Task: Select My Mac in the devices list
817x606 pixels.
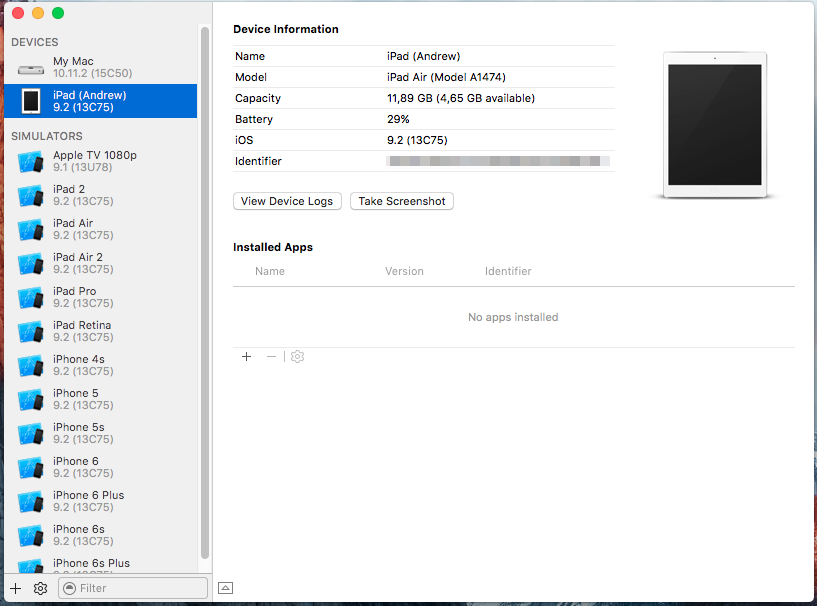Action: 101,67
